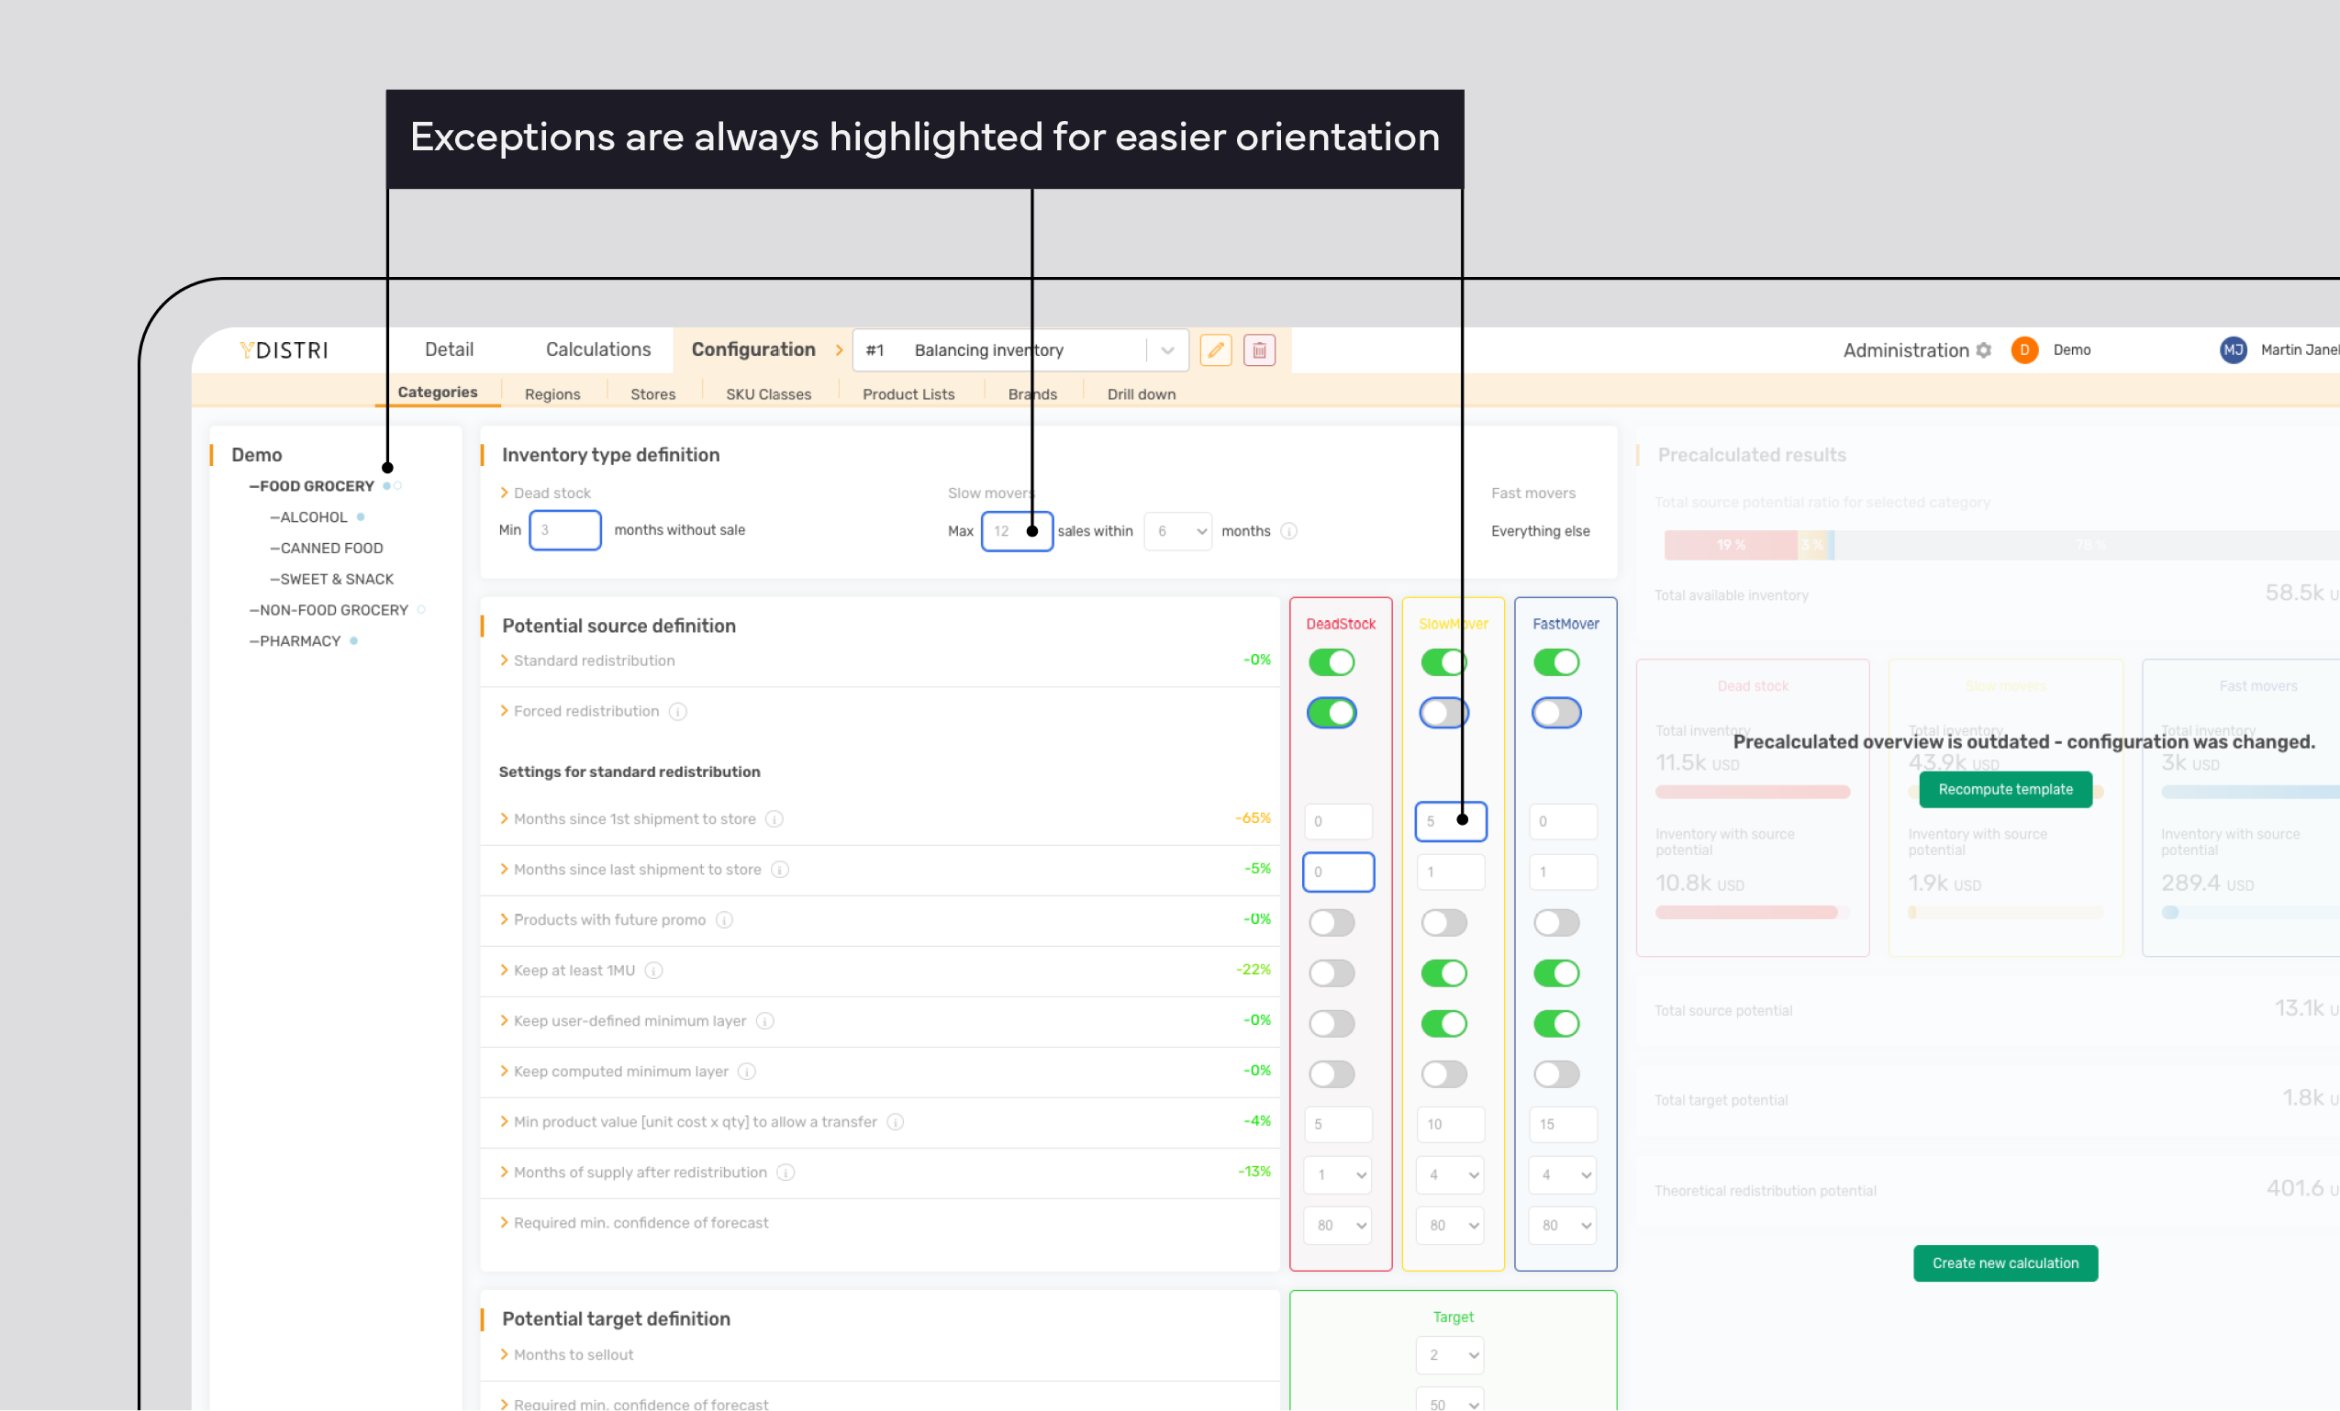
Task: Click Create new calculation button
Action: tap(2005, 1264)
